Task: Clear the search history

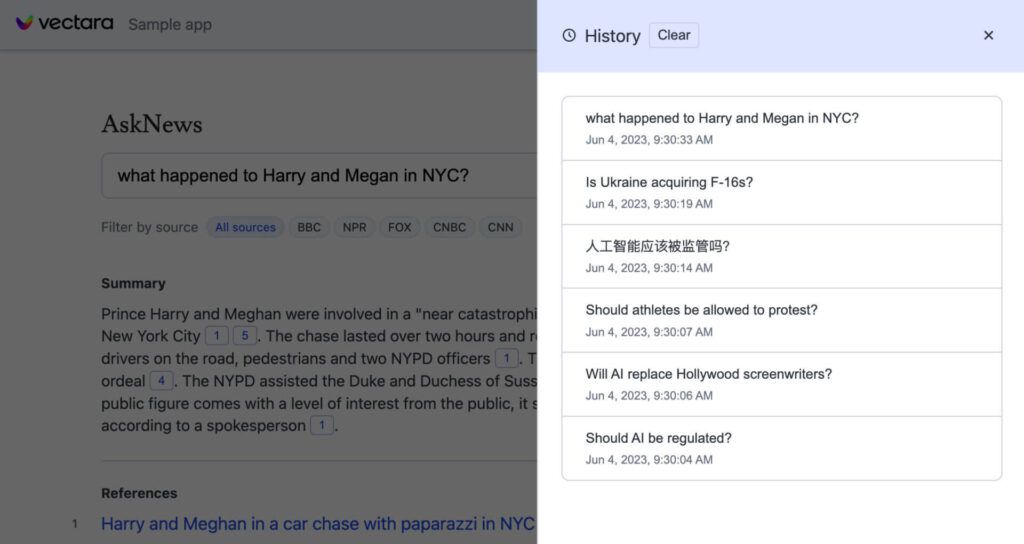Action: (673, 36)
